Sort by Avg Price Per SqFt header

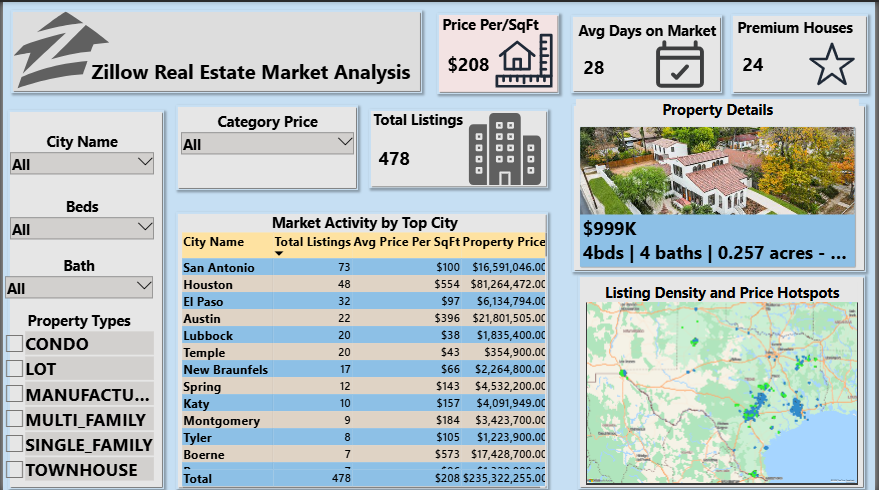(406, 242)
